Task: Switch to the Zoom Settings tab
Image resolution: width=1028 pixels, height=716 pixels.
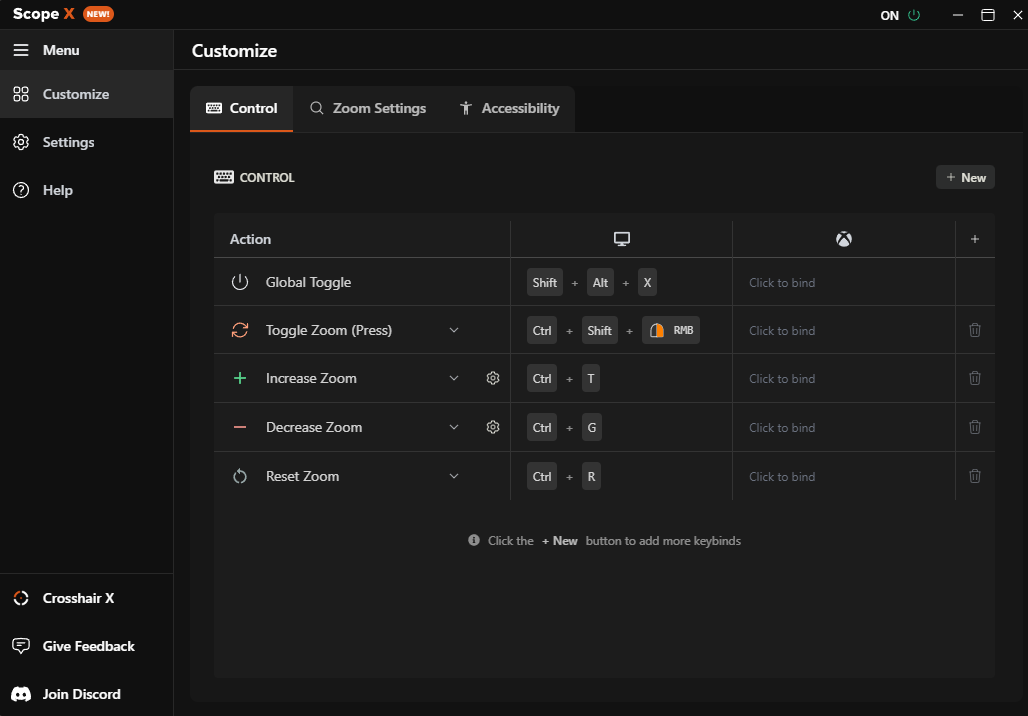Action: coord(367,108)
